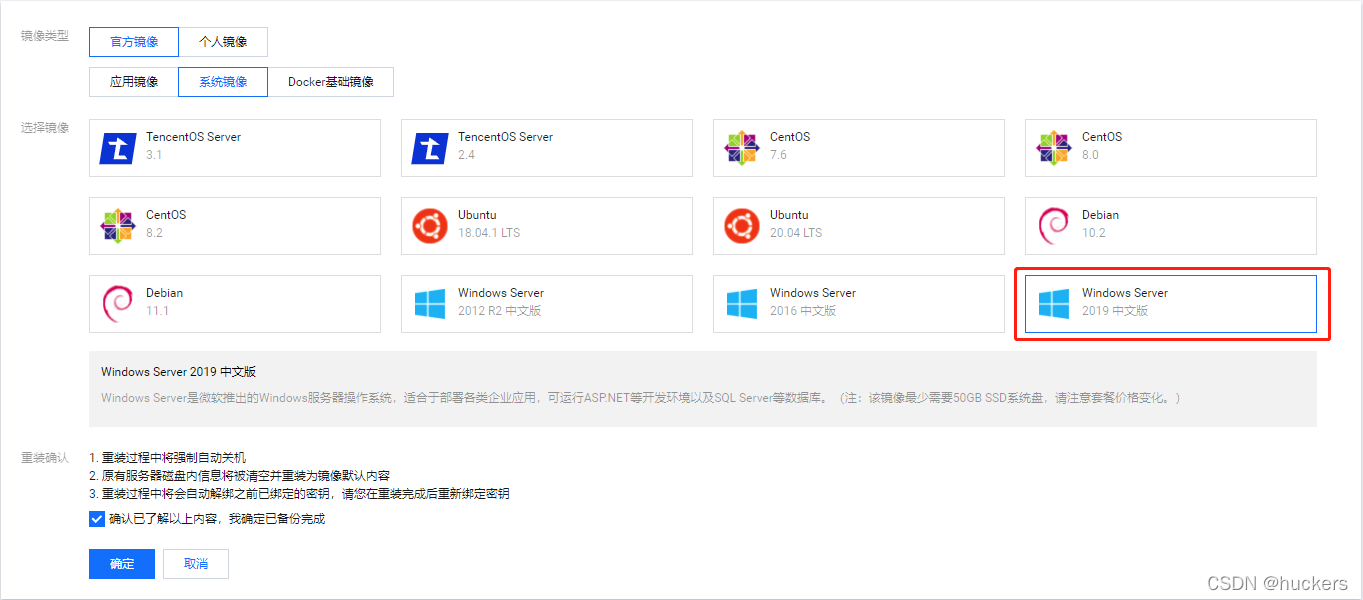
Task: Click the '选择镜像' label
Action: (45, 128)
